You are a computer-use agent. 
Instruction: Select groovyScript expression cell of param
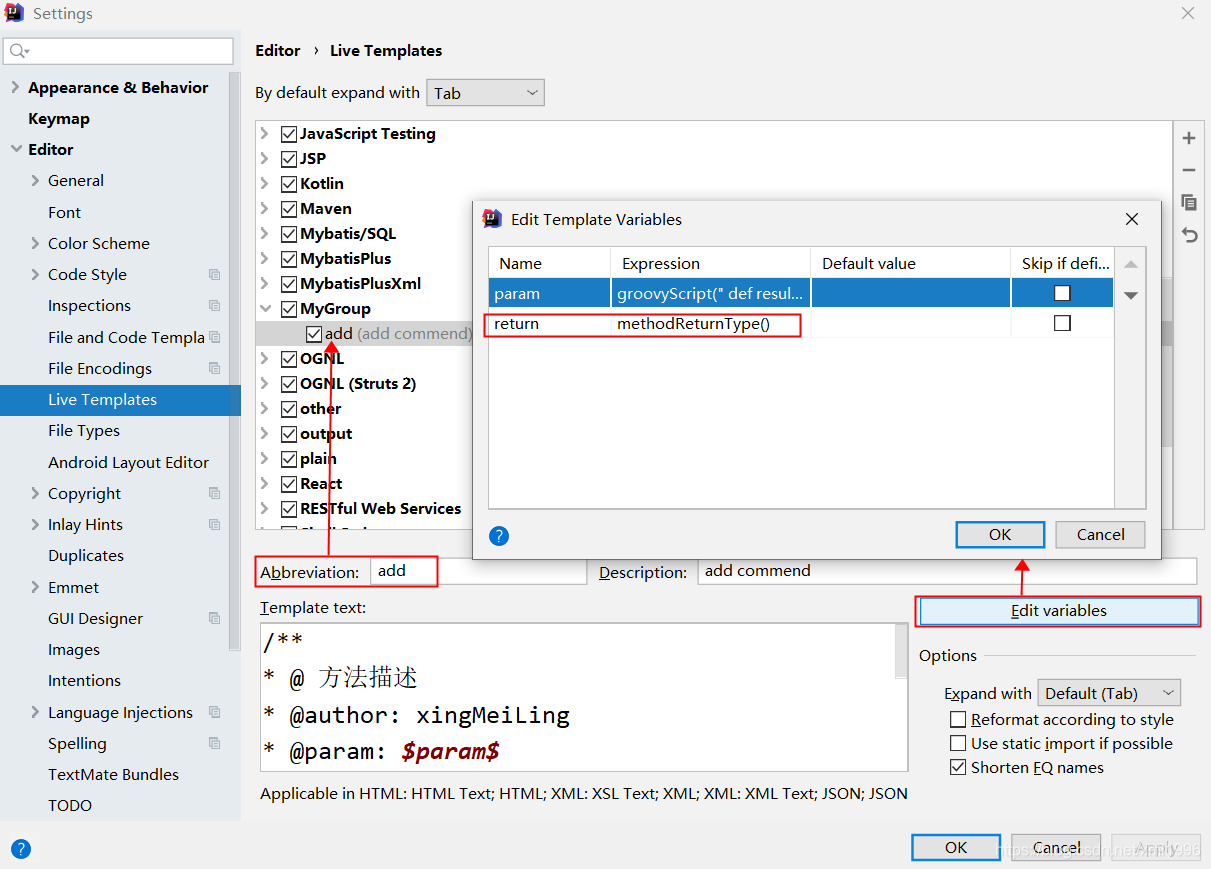pyautogui.click(x=710, y=293)
